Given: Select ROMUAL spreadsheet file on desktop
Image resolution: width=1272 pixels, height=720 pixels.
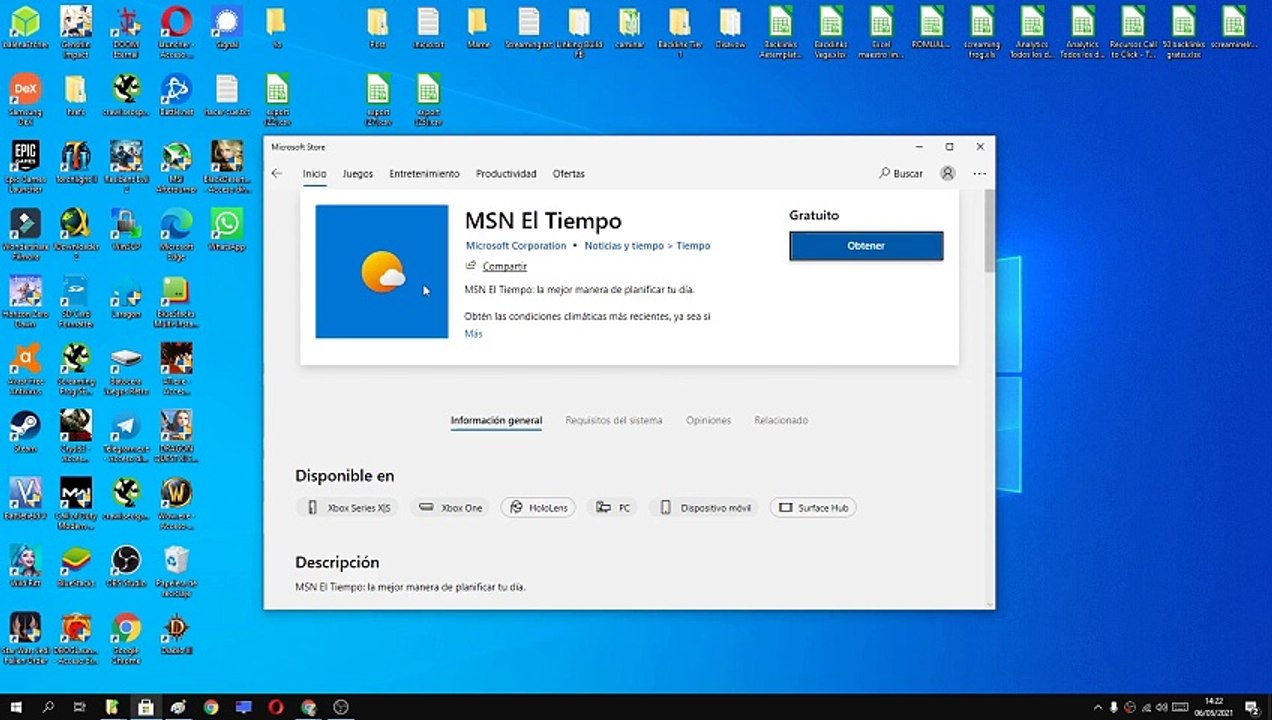Looking at the screenshot, I should [932, 27].
